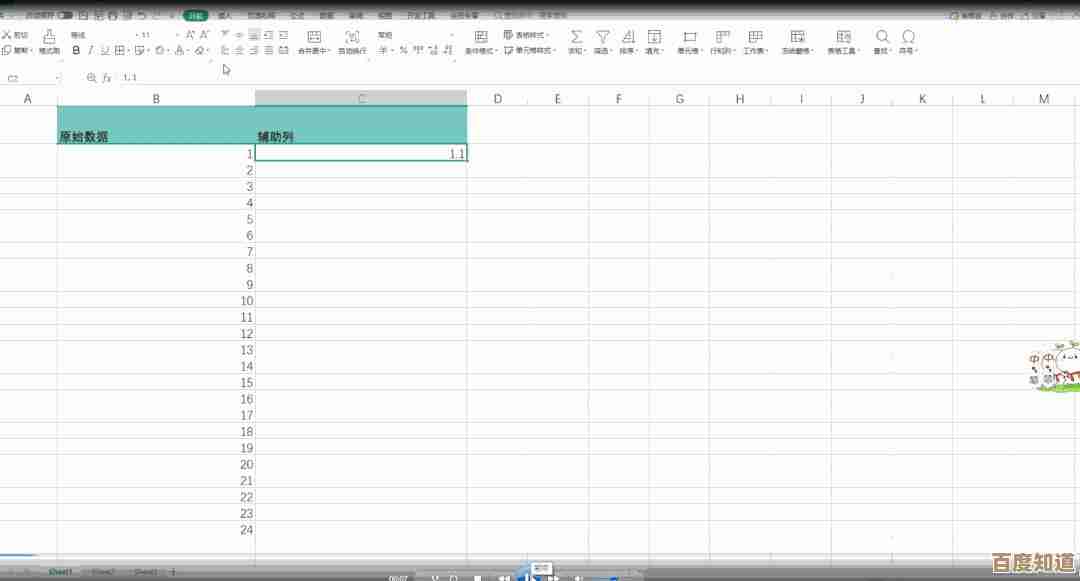This screenshot has width=1080, height=581.
Task: Click the Conditional Formatting icon
Action: pyautogui.click(x=480, y=37)
